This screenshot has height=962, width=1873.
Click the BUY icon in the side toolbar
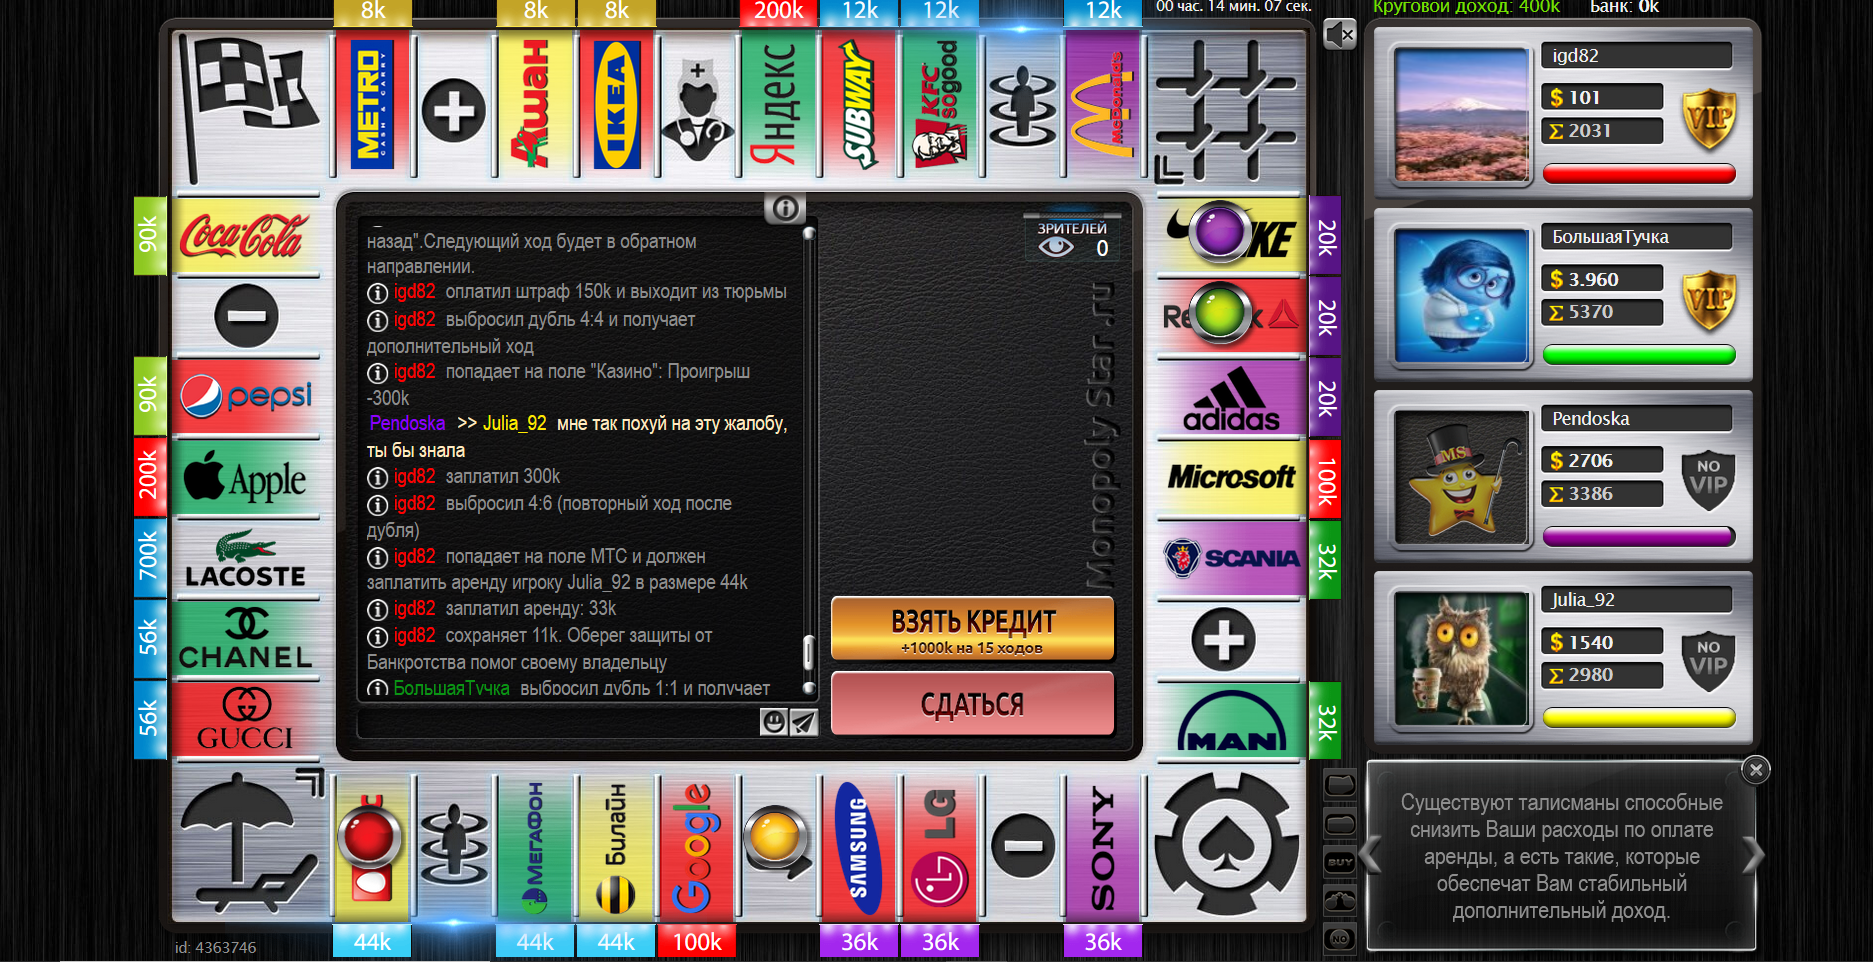[1340, 862]
